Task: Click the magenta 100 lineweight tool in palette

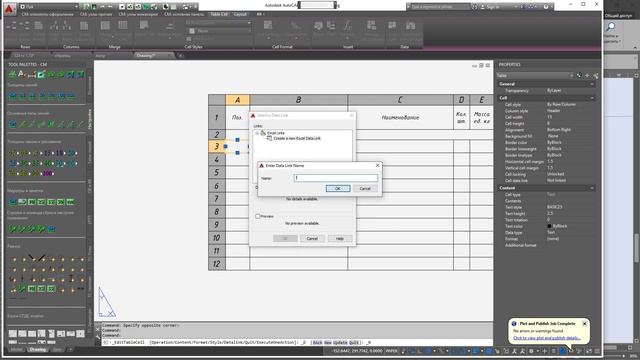Action: tap(48, 173)
